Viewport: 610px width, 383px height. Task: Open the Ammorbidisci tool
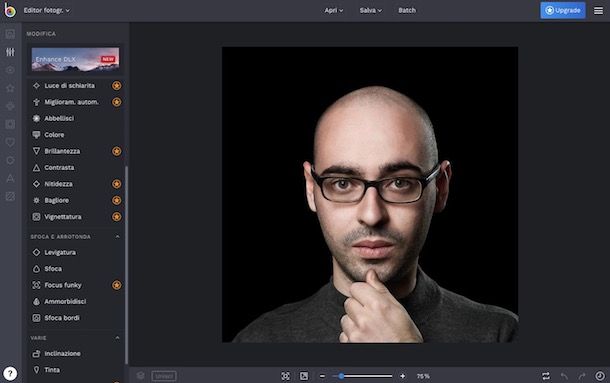click(76, 301)
